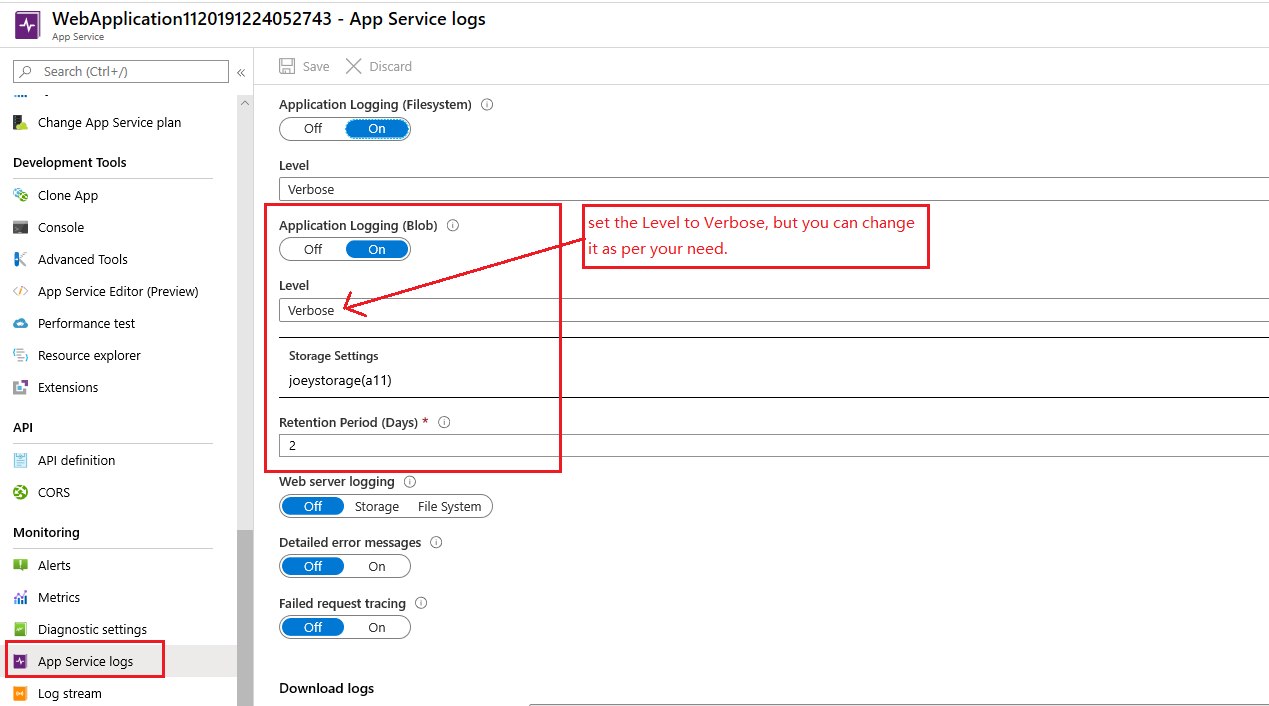
Task: Click the App Service logs icon
Action: [x=20, y=661]
